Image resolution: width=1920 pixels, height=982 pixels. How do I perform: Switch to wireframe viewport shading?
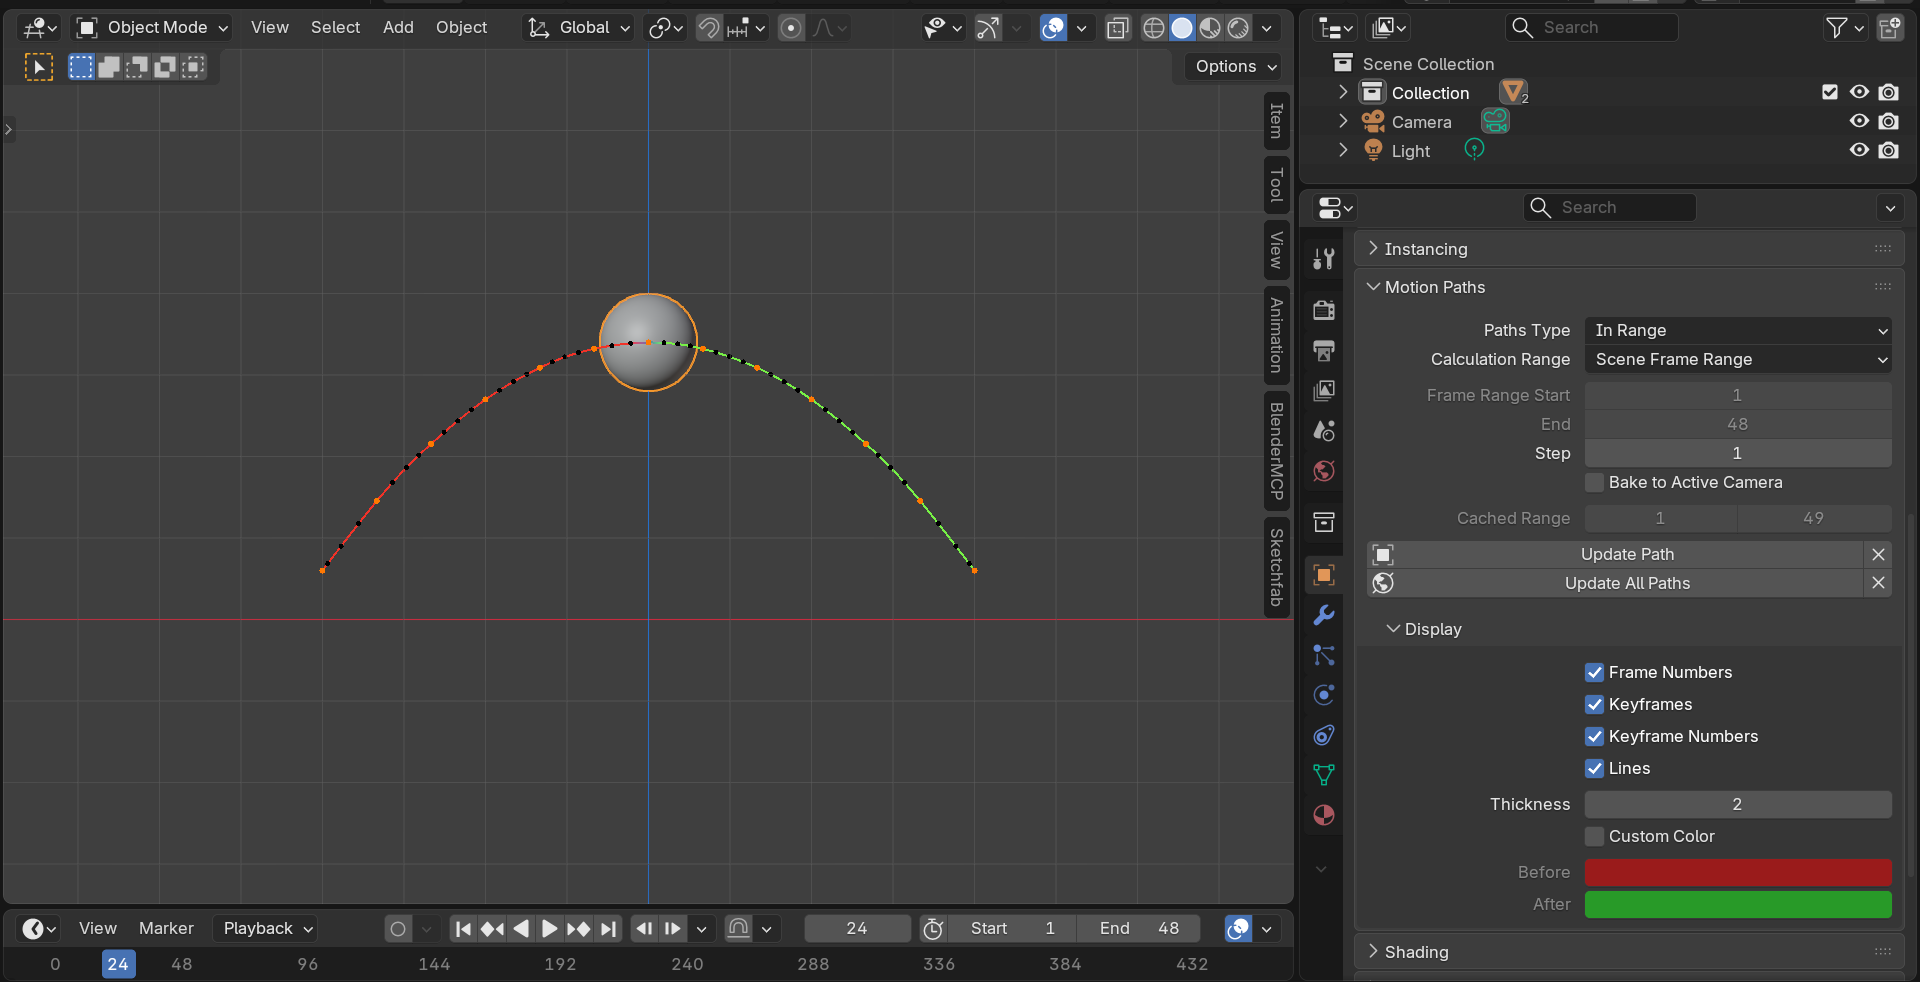click(x=1153, y=28)
